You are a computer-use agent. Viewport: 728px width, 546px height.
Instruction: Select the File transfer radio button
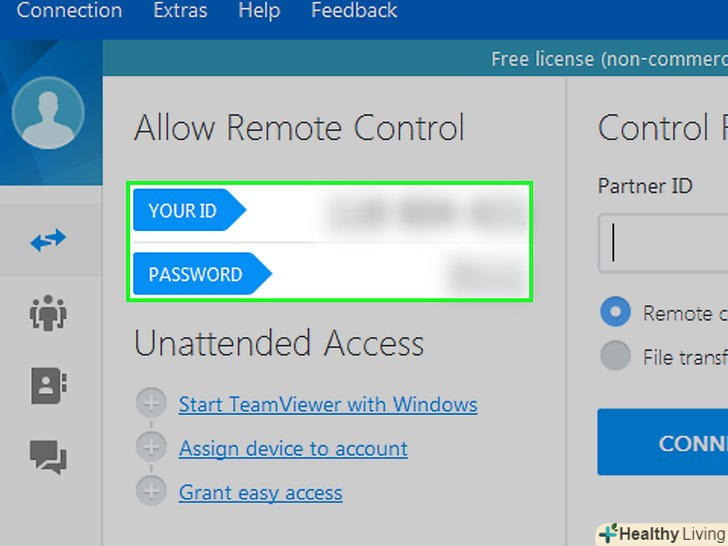pyautogui.click(x=615, y=355)
